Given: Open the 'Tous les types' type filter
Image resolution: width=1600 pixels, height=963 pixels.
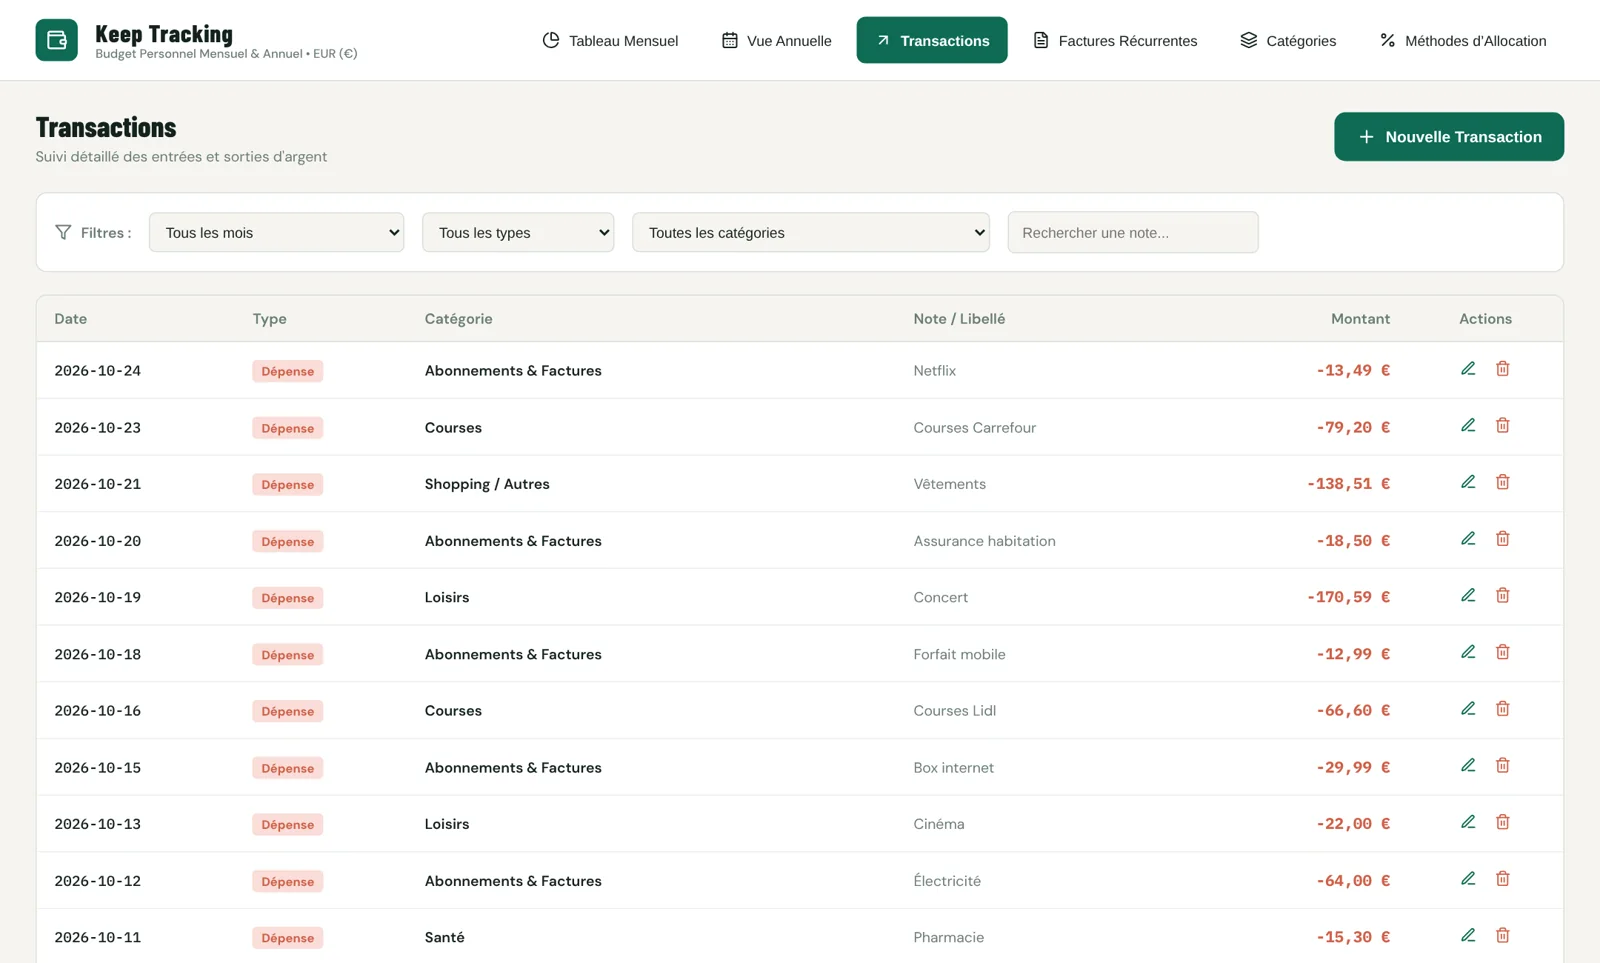Looking at the screenshot, I should pos(518,232).
